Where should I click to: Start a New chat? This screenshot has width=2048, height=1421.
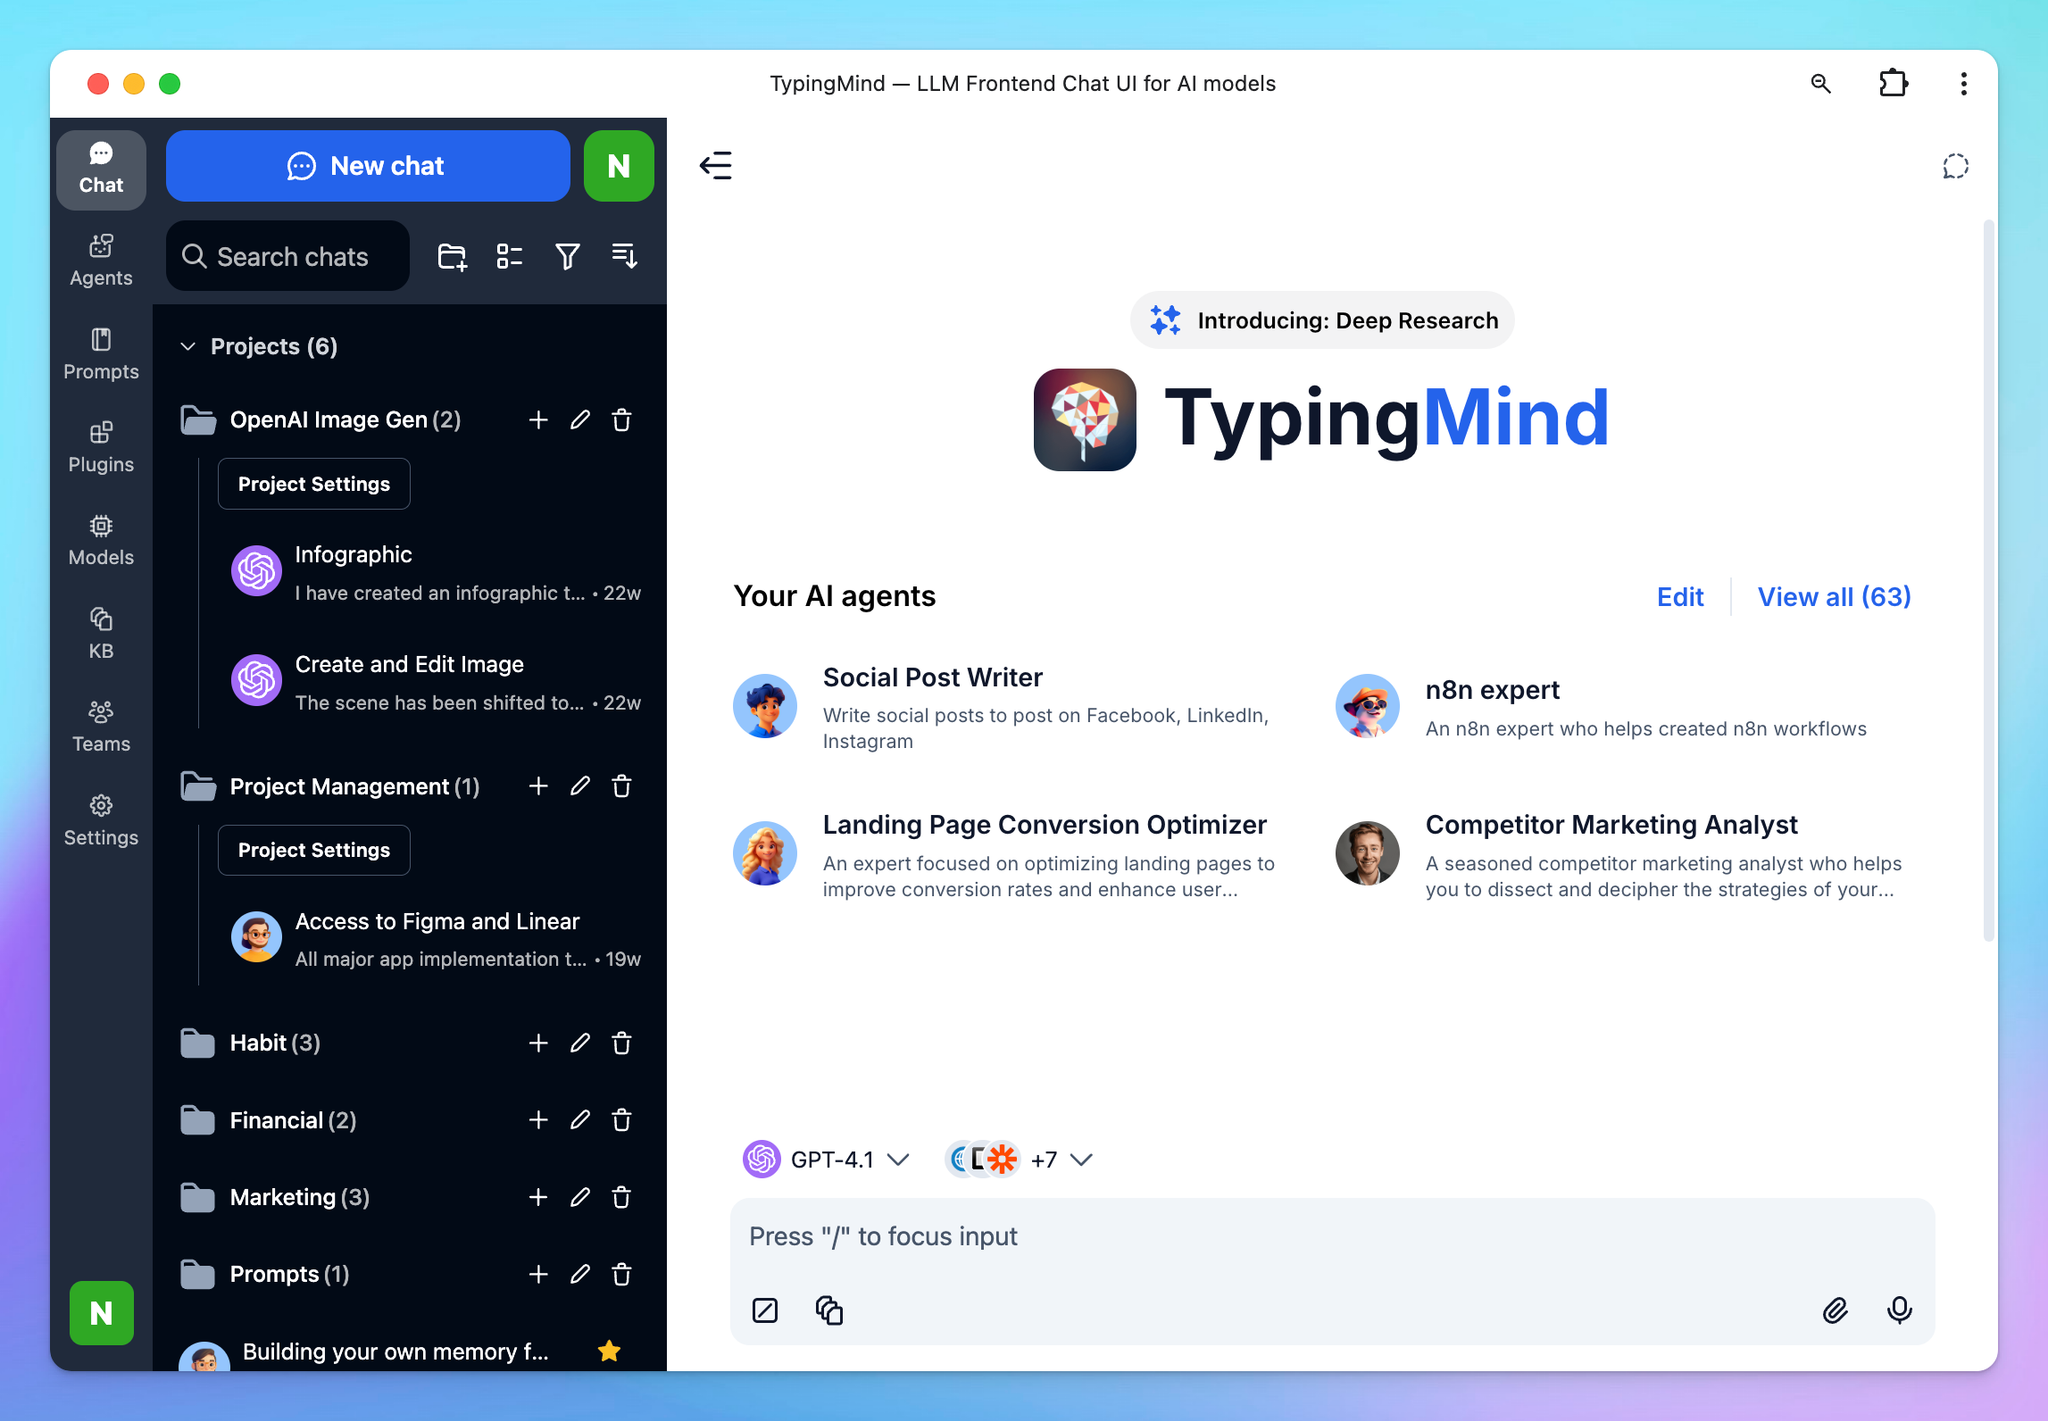tap(368, 165)
